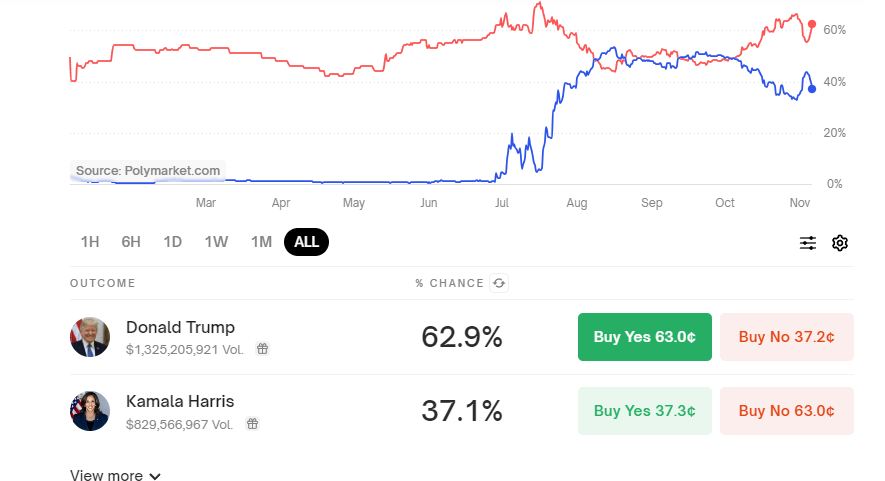Click refresh icon beside % CHANCE

(499, 283)
